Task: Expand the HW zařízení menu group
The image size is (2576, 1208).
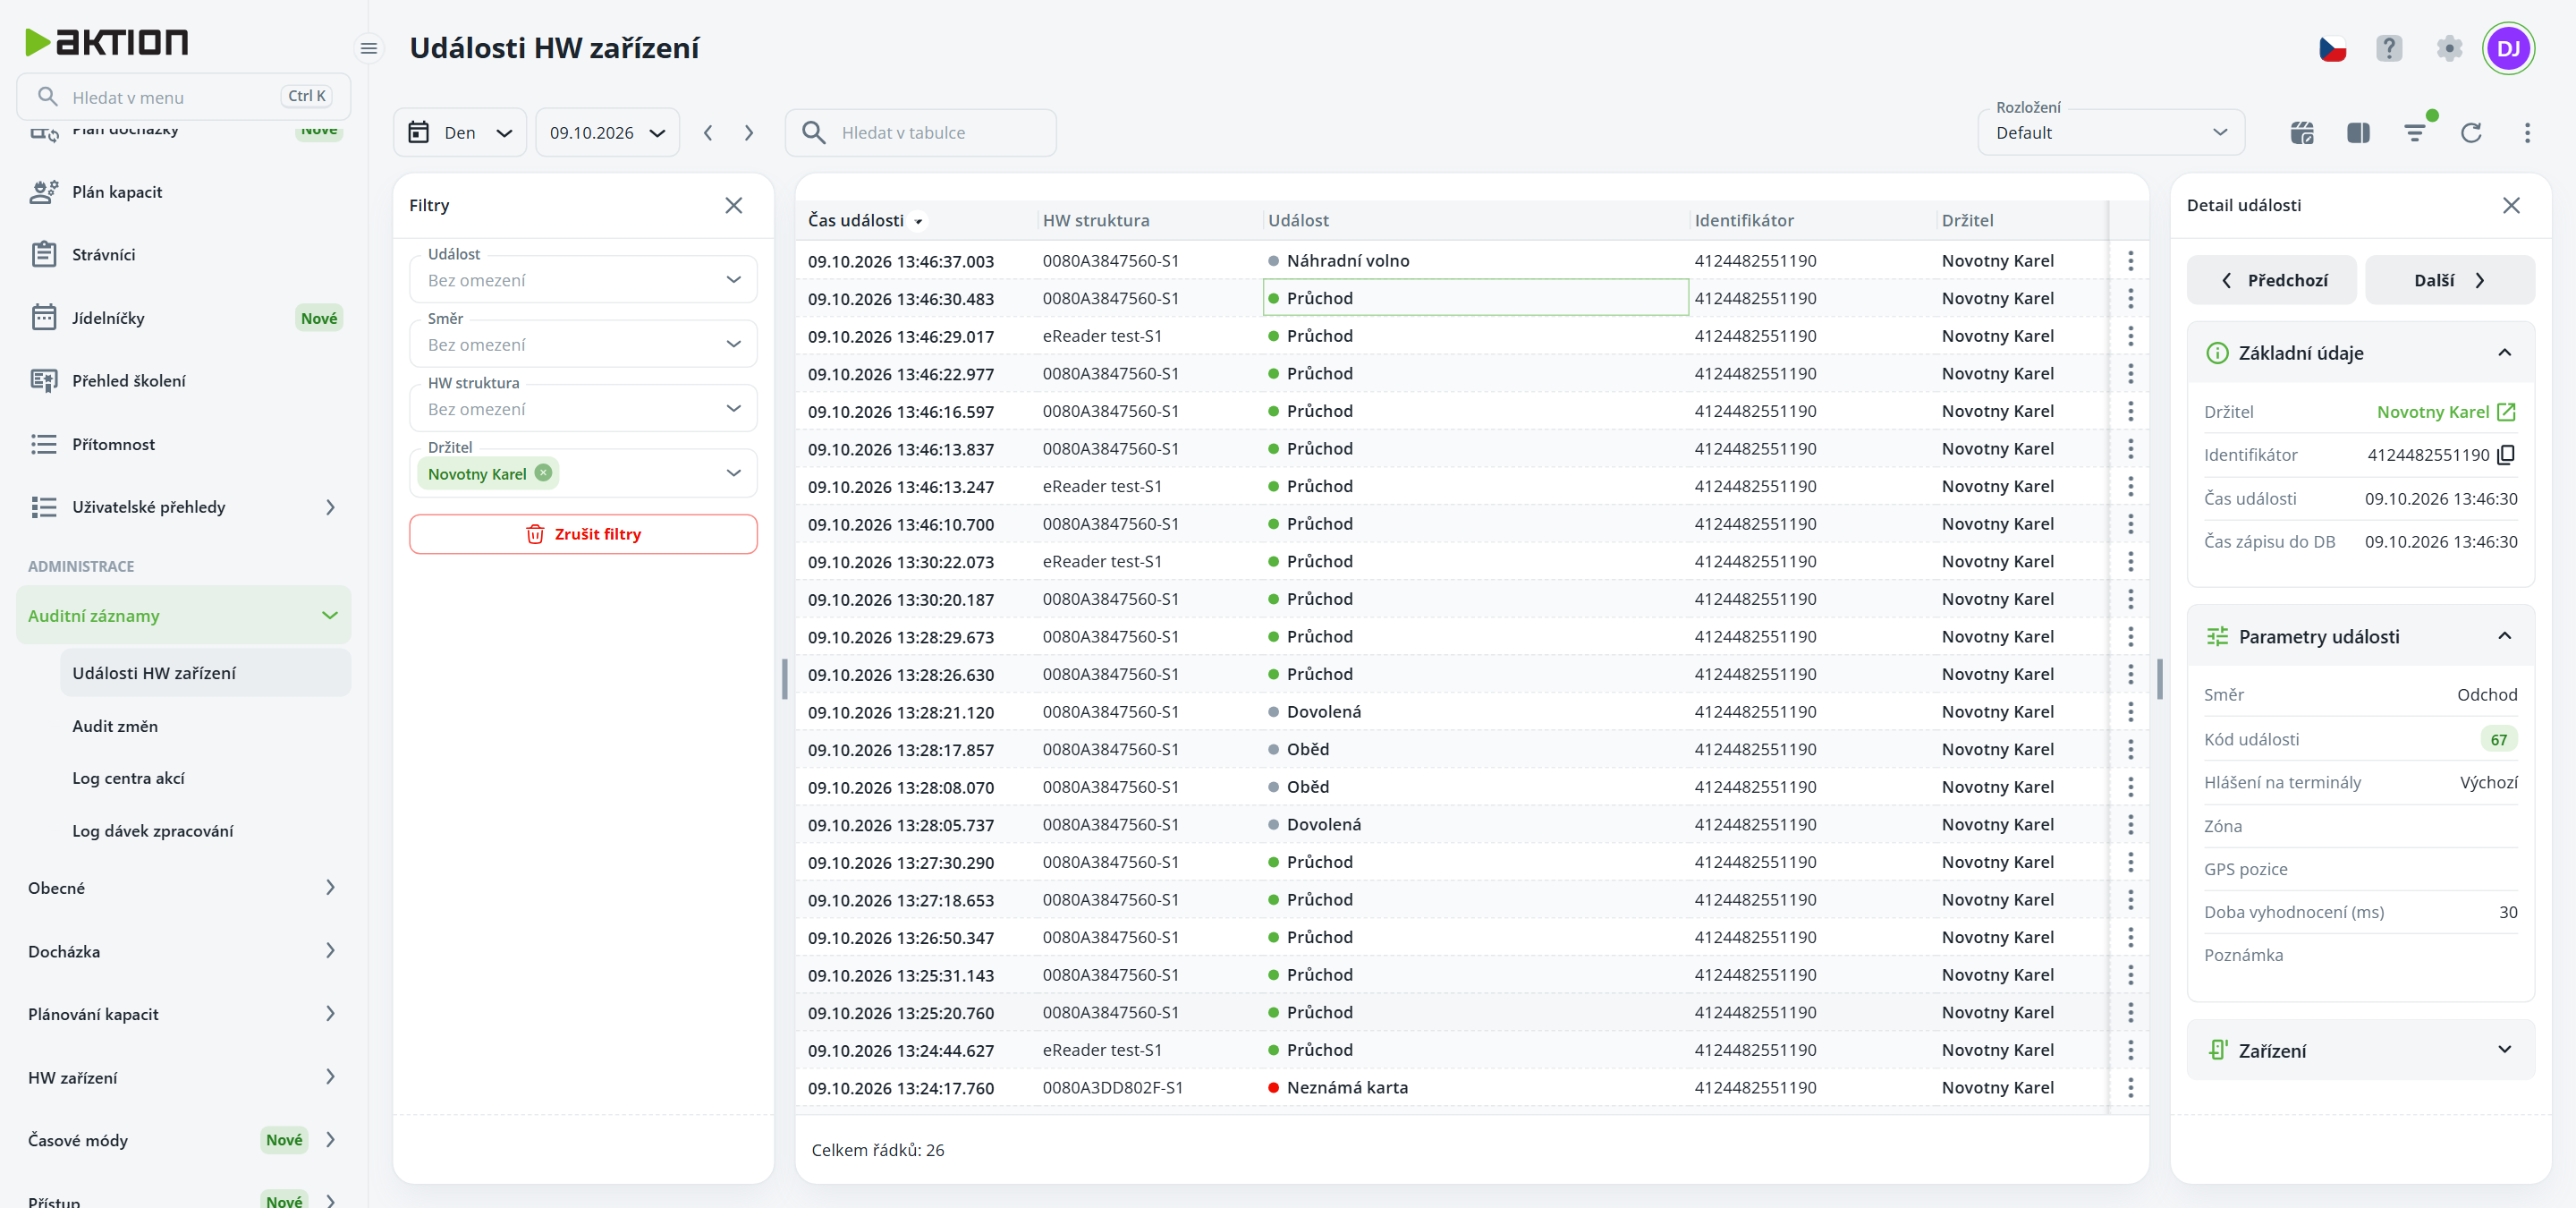Action: (x=184, y=1078)
